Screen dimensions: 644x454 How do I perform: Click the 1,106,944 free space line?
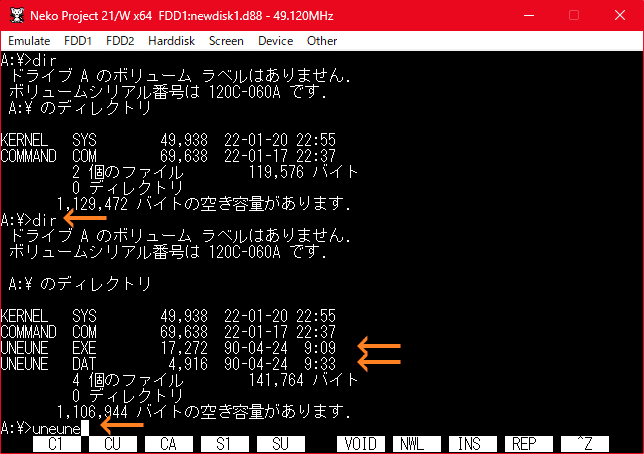click(204, 412)
